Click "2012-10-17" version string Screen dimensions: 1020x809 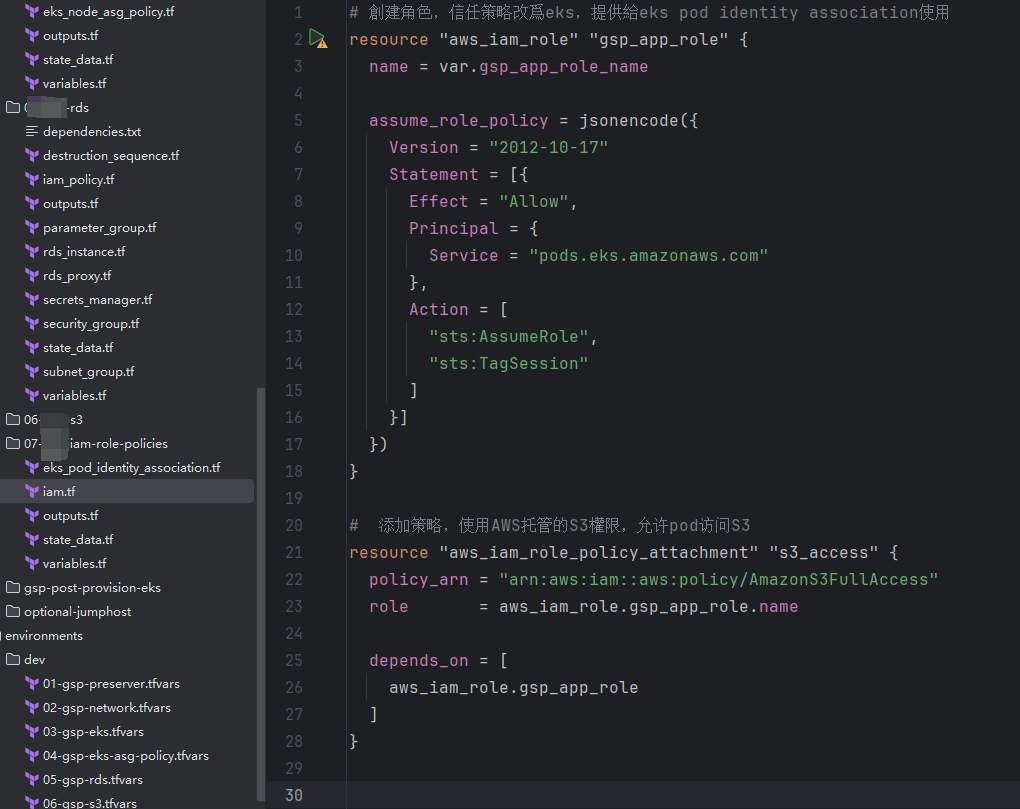548,148
